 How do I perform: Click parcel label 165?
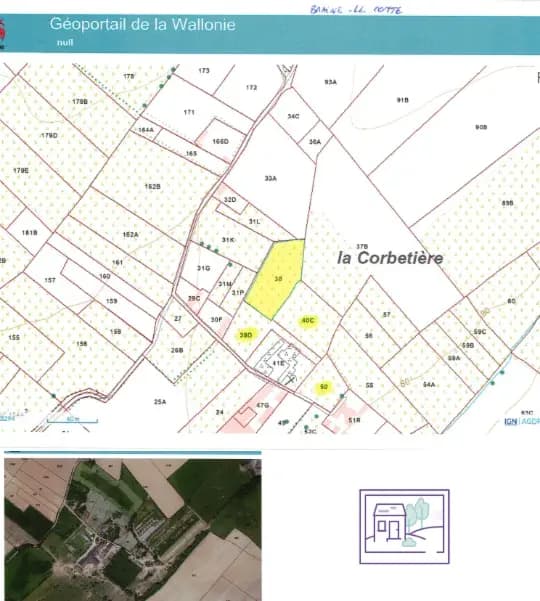tap(191, 153)
